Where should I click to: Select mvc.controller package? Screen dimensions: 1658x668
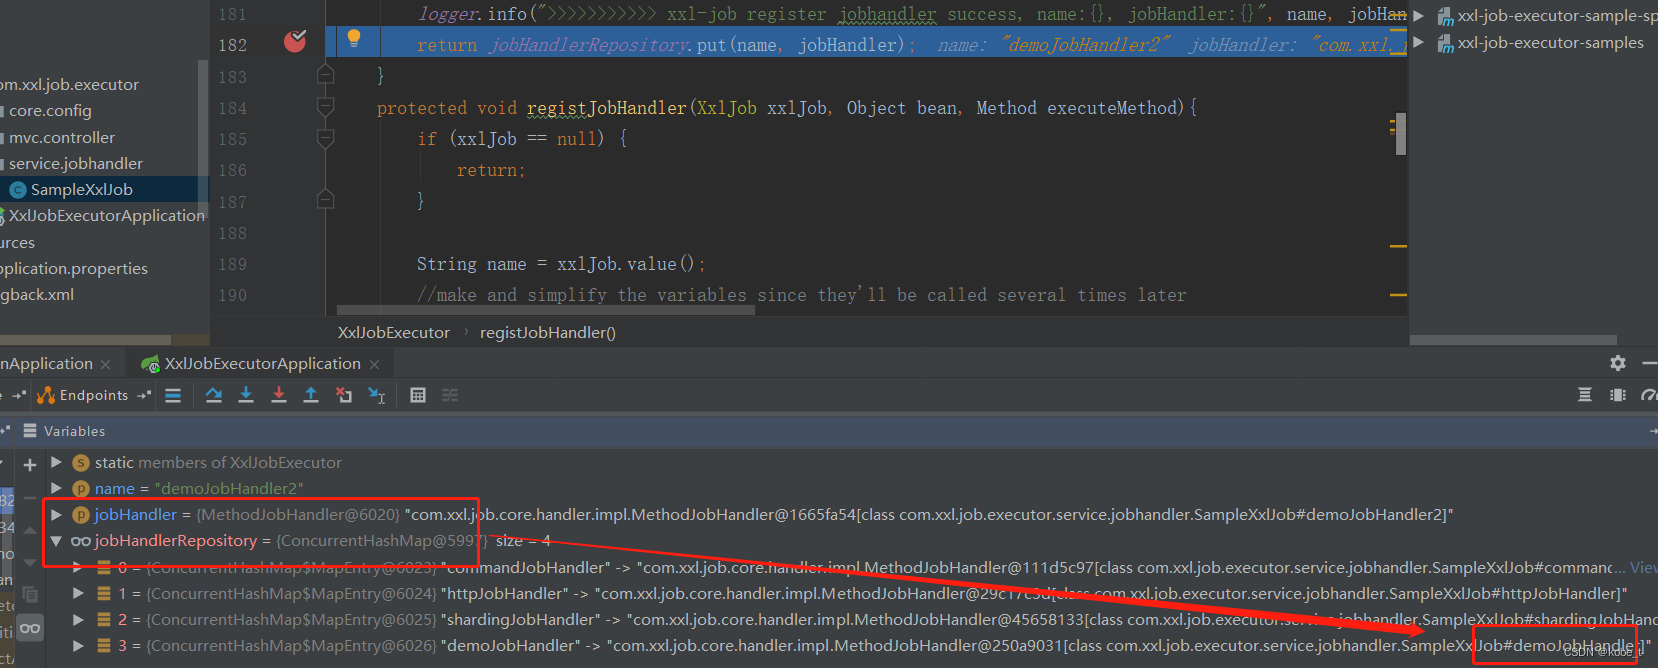coord(62,137)
